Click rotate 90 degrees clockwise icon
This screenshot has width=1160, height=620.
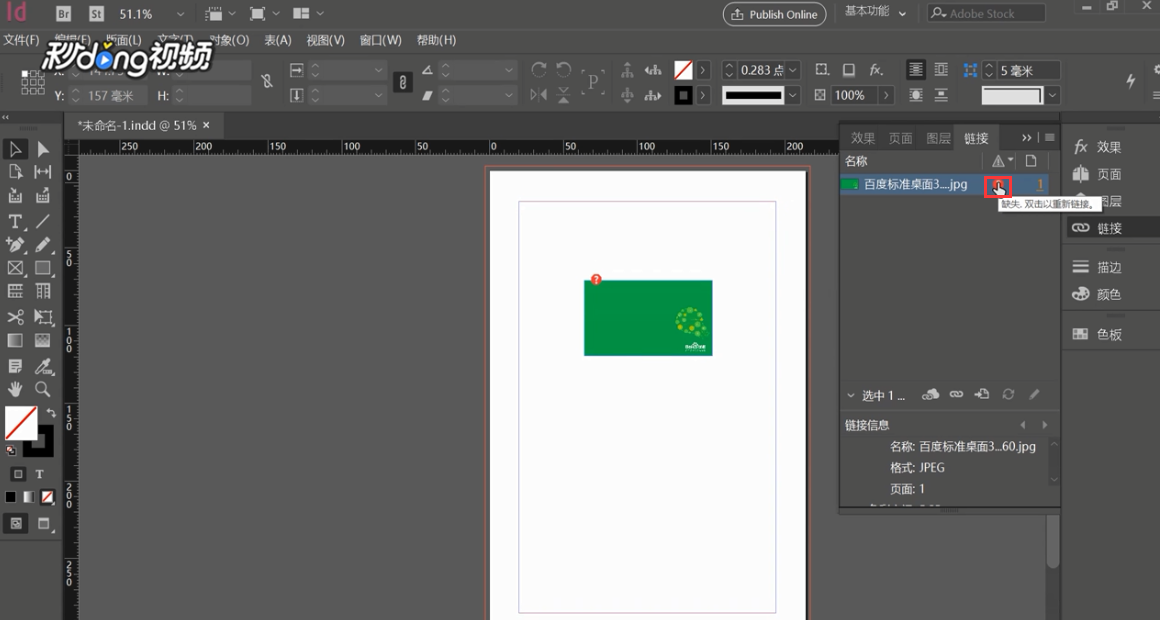tap(539, 70)
